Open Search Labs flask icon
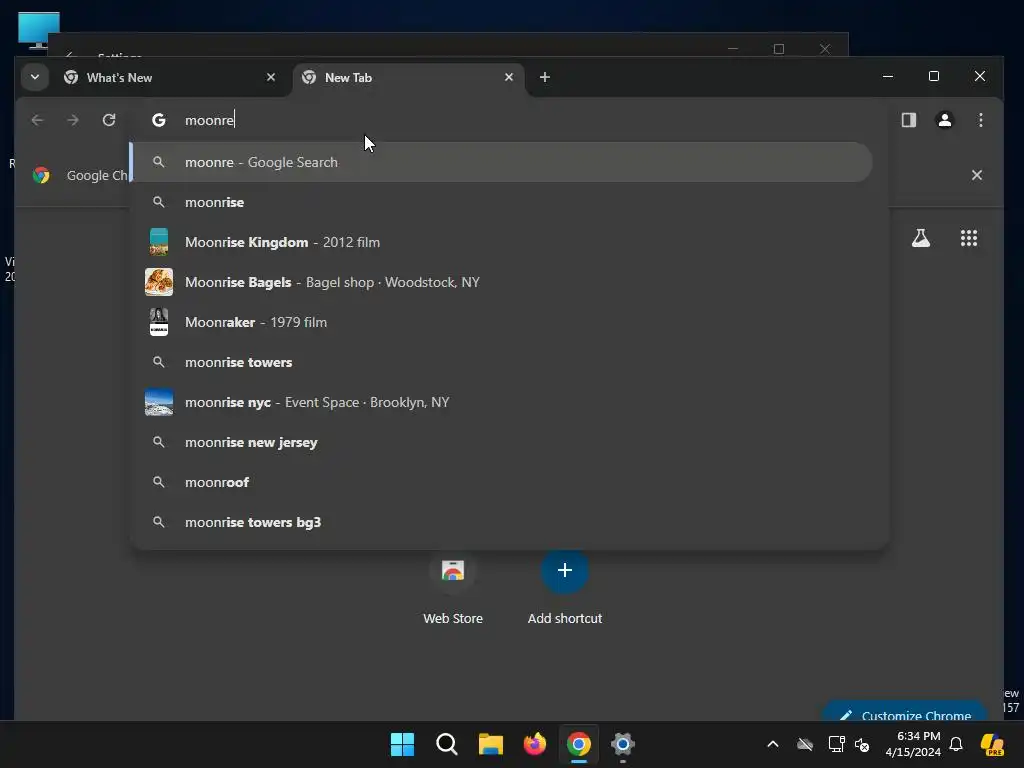The image size is (1024, 768). (x=921, y=238)
